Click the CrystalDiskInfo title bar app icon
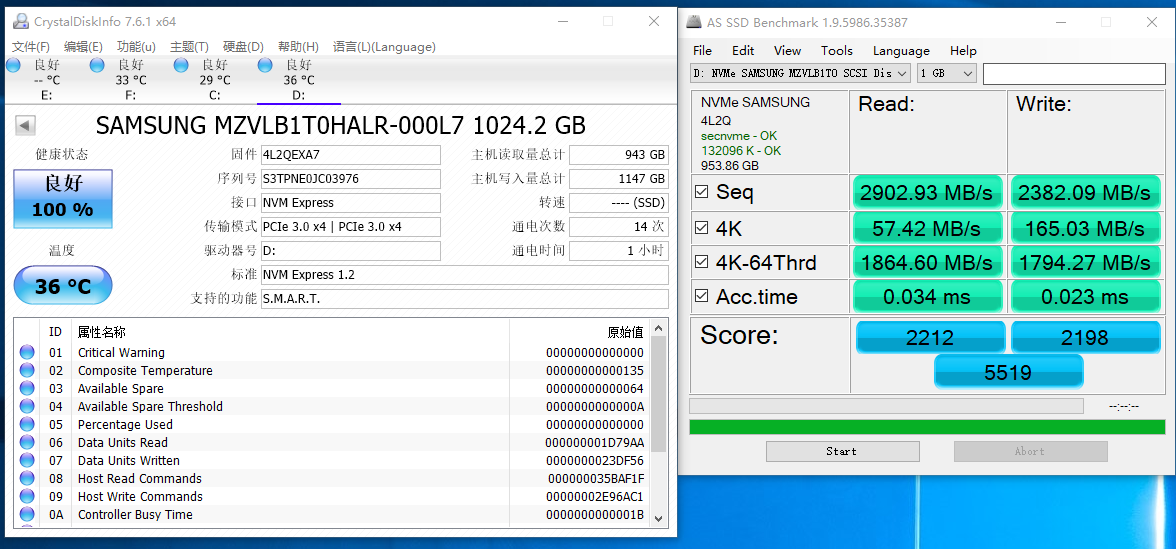Viewport: 1176px width, 549px height. [x=21, y=21]
